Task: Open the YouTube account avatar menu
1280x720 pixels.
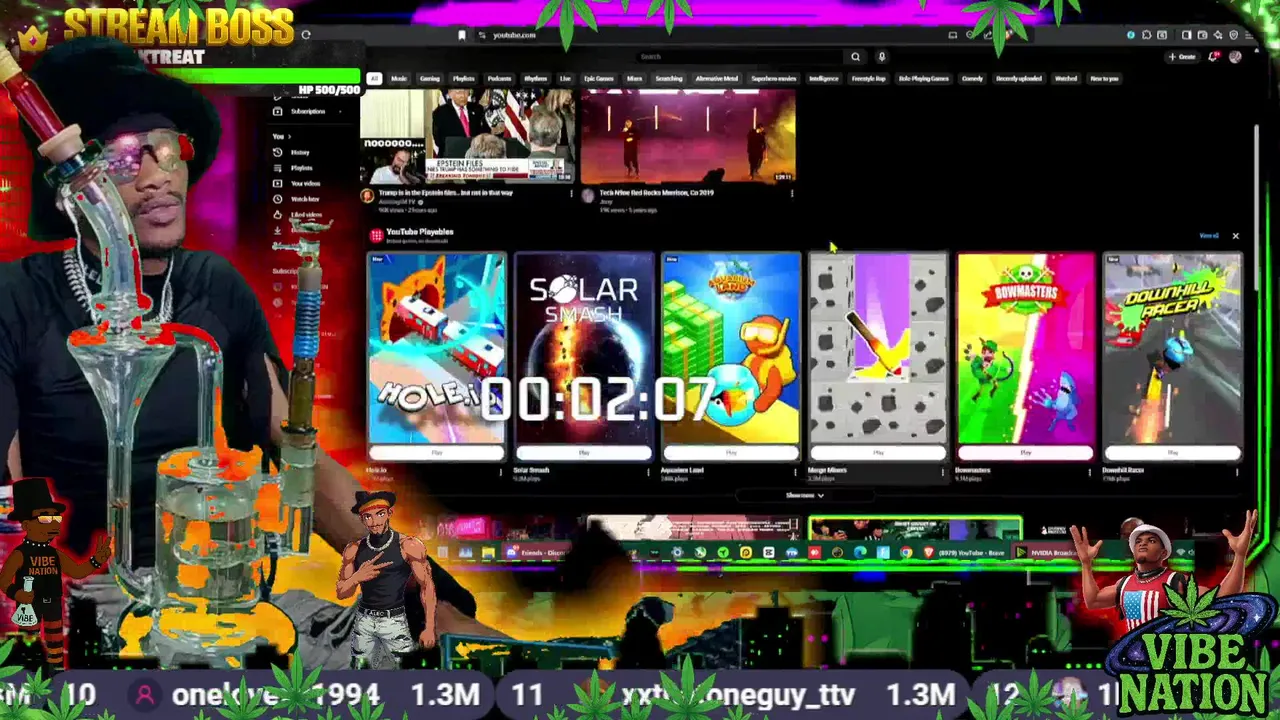Action: click(x=1236, y=57)
